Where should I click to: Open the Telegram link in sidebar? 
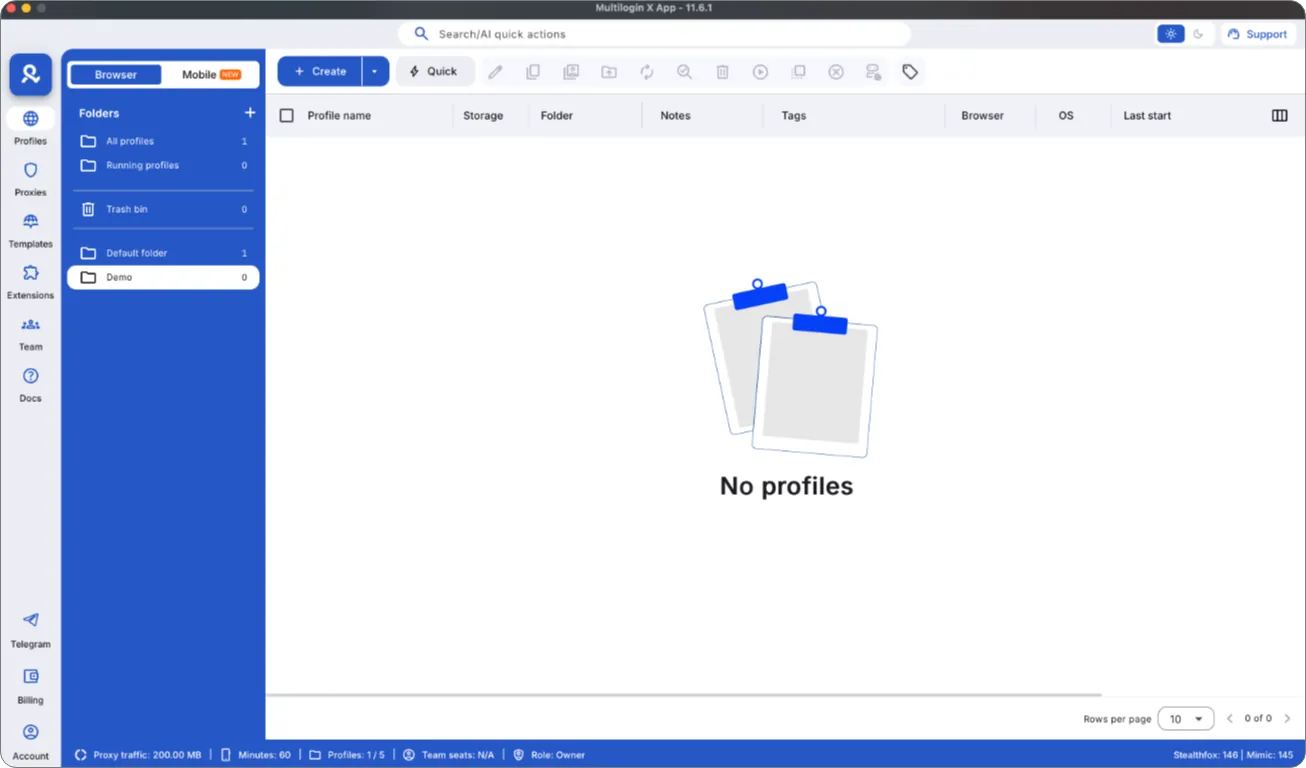30,630
